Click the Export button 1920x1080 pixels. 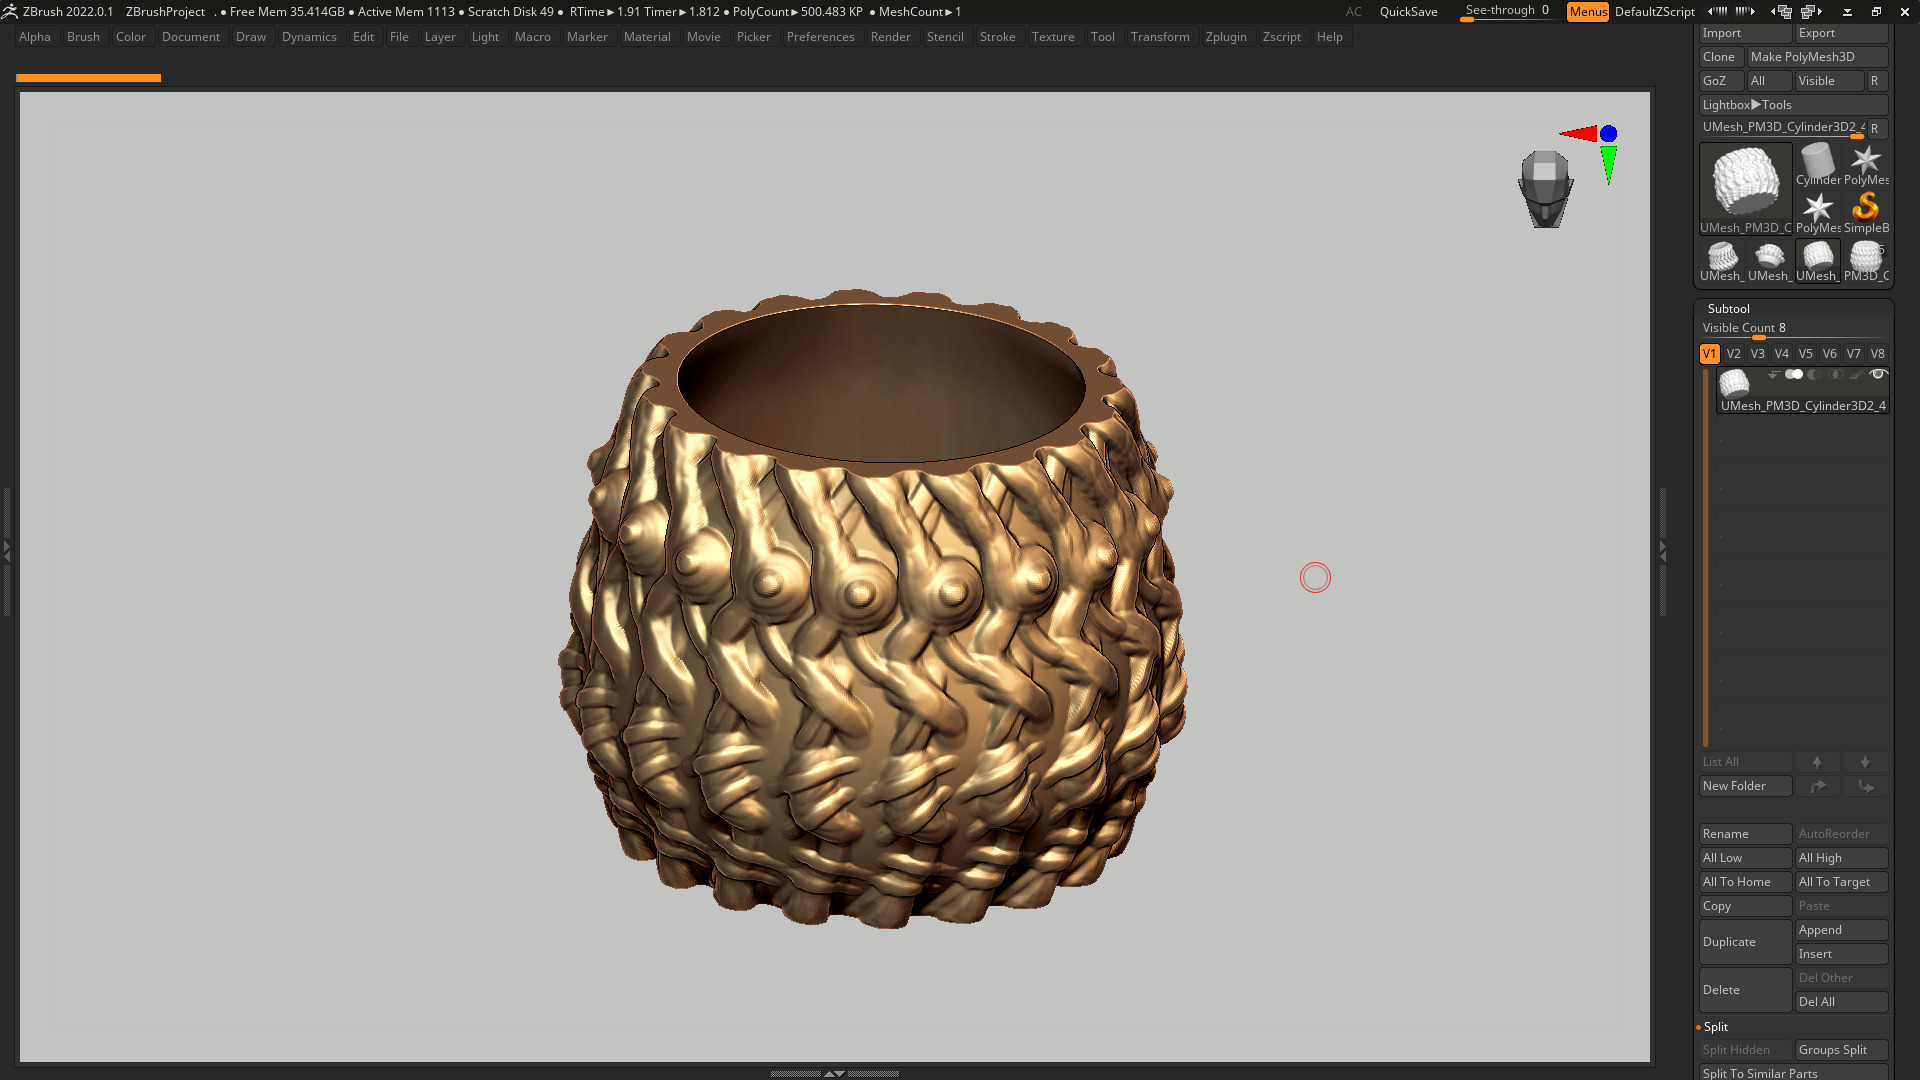(1841, 33)
